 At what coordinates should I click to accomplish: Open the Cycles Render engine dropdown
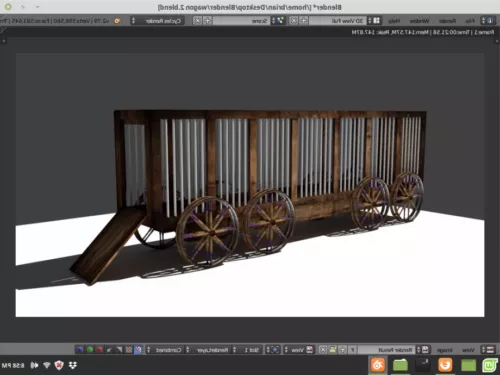157,21
